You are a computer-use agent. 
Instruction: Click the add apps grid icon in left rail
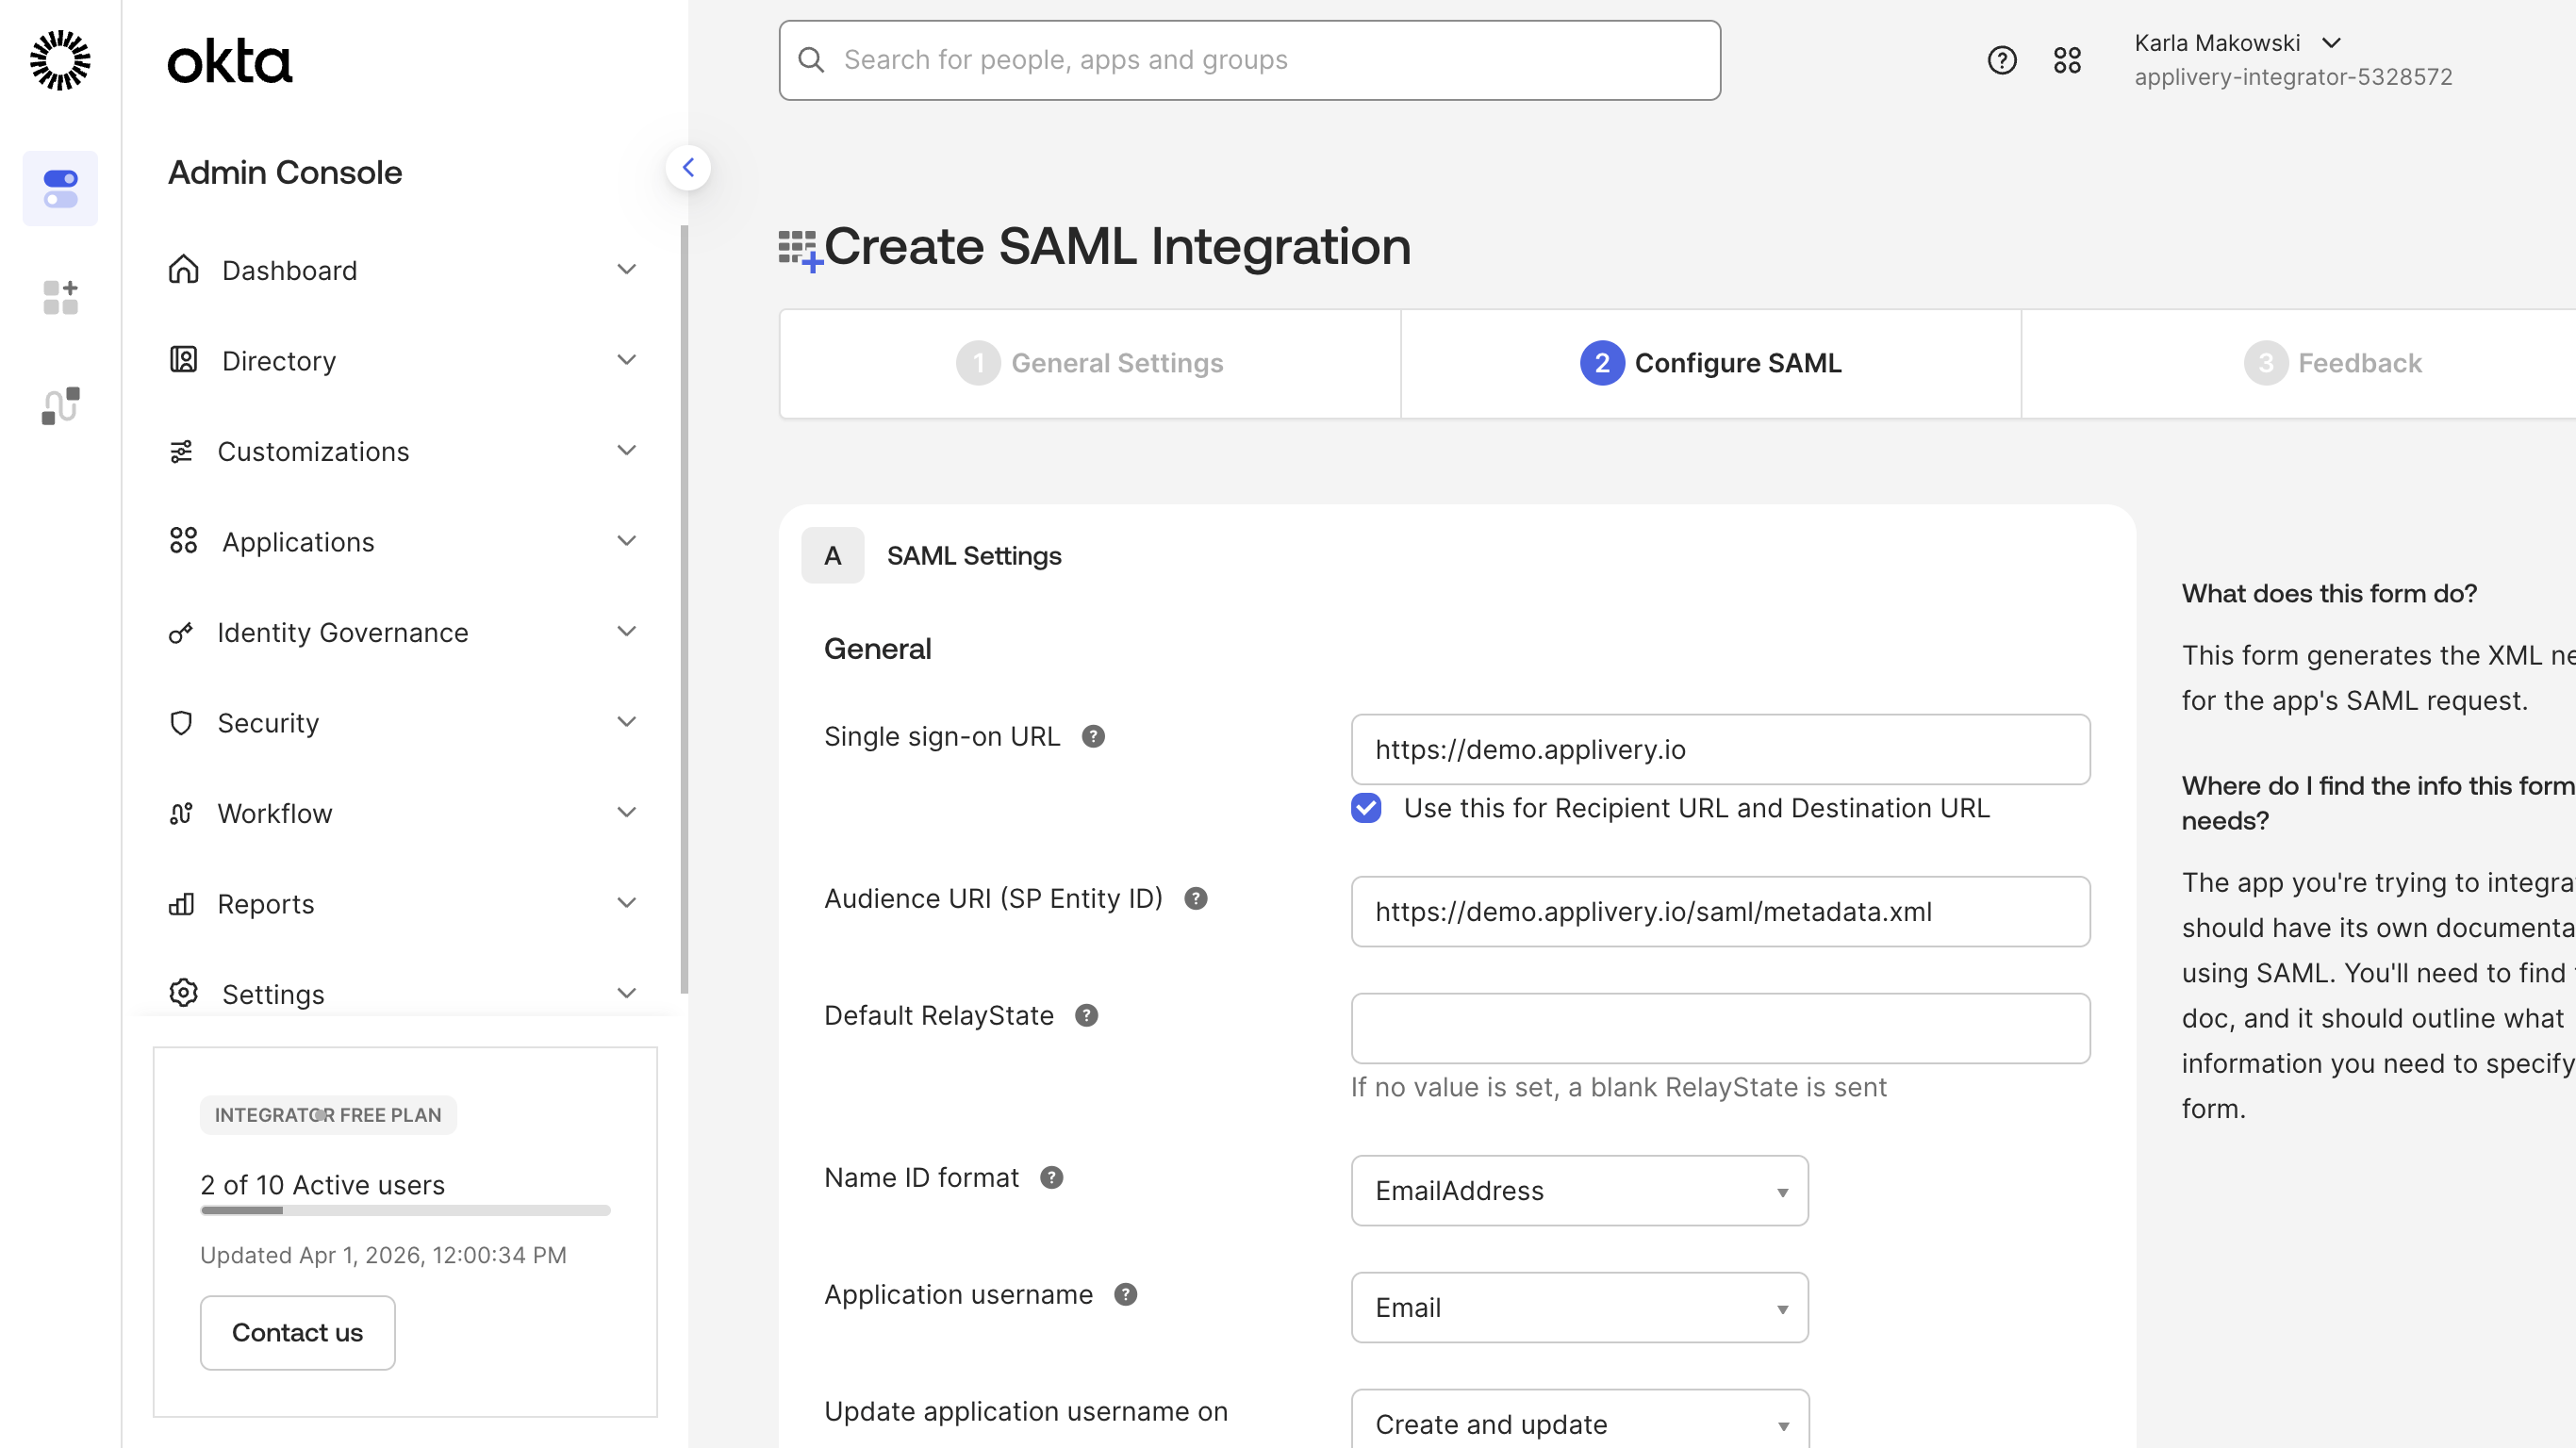59,296
